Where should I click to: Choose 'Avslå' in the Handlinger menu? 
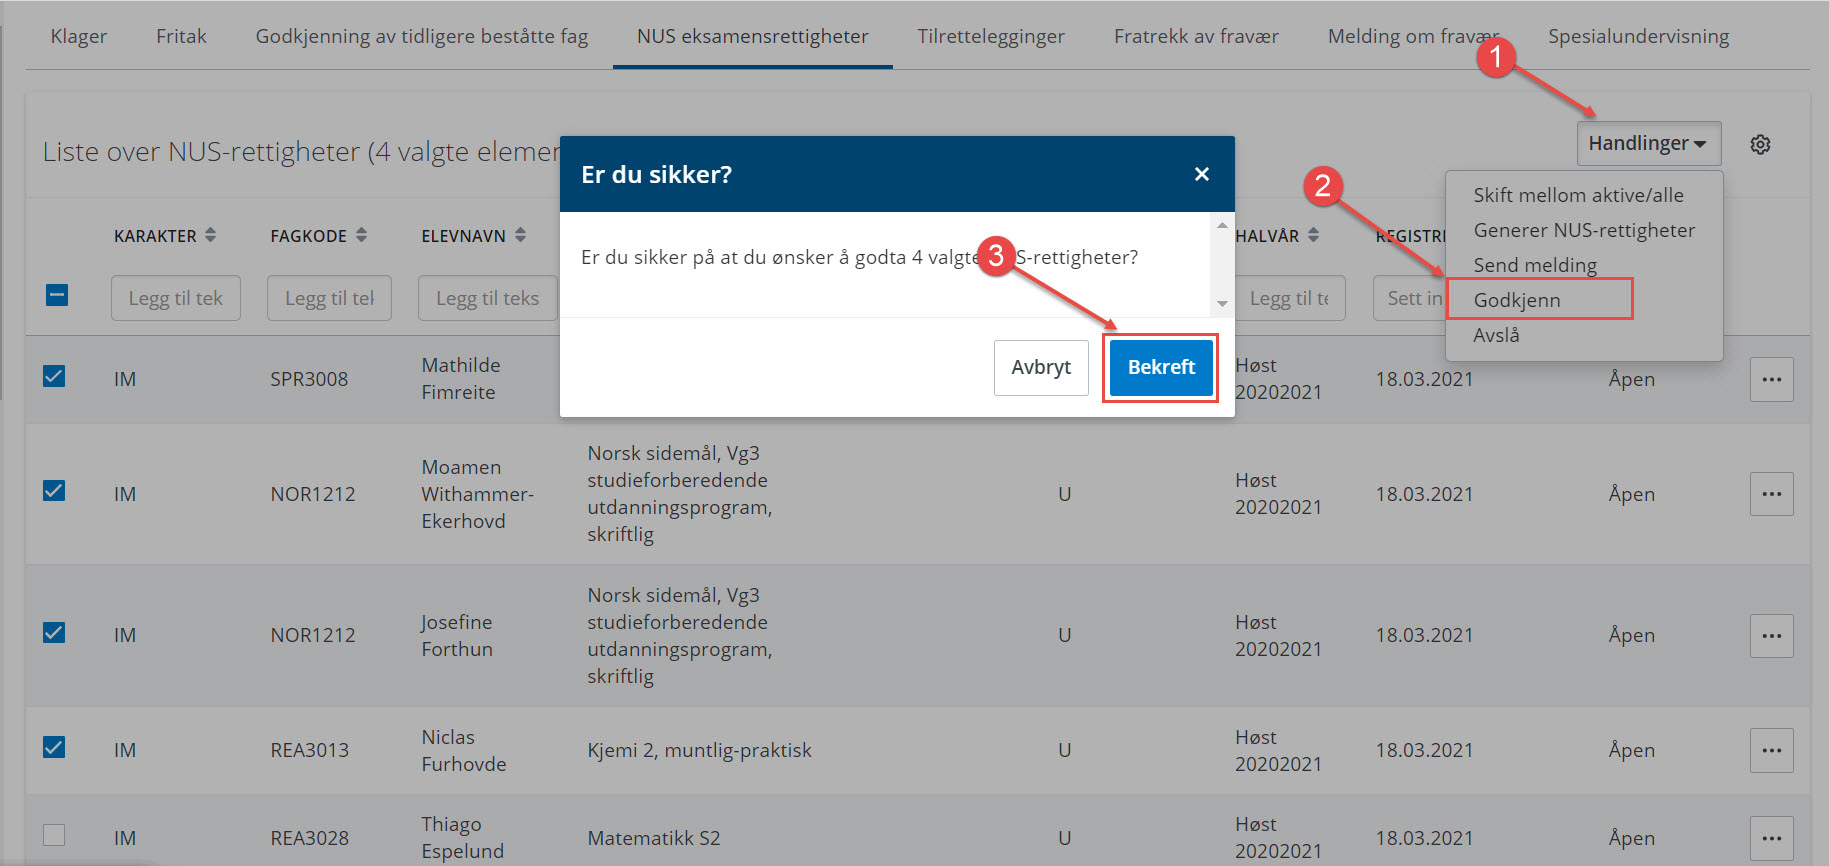(1496, 335)
